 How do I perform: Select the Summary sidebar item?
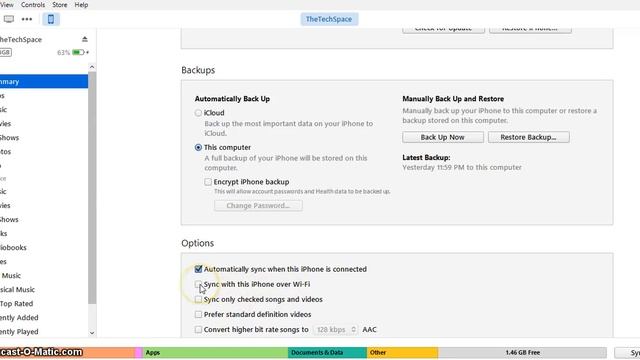coord(44,81)
